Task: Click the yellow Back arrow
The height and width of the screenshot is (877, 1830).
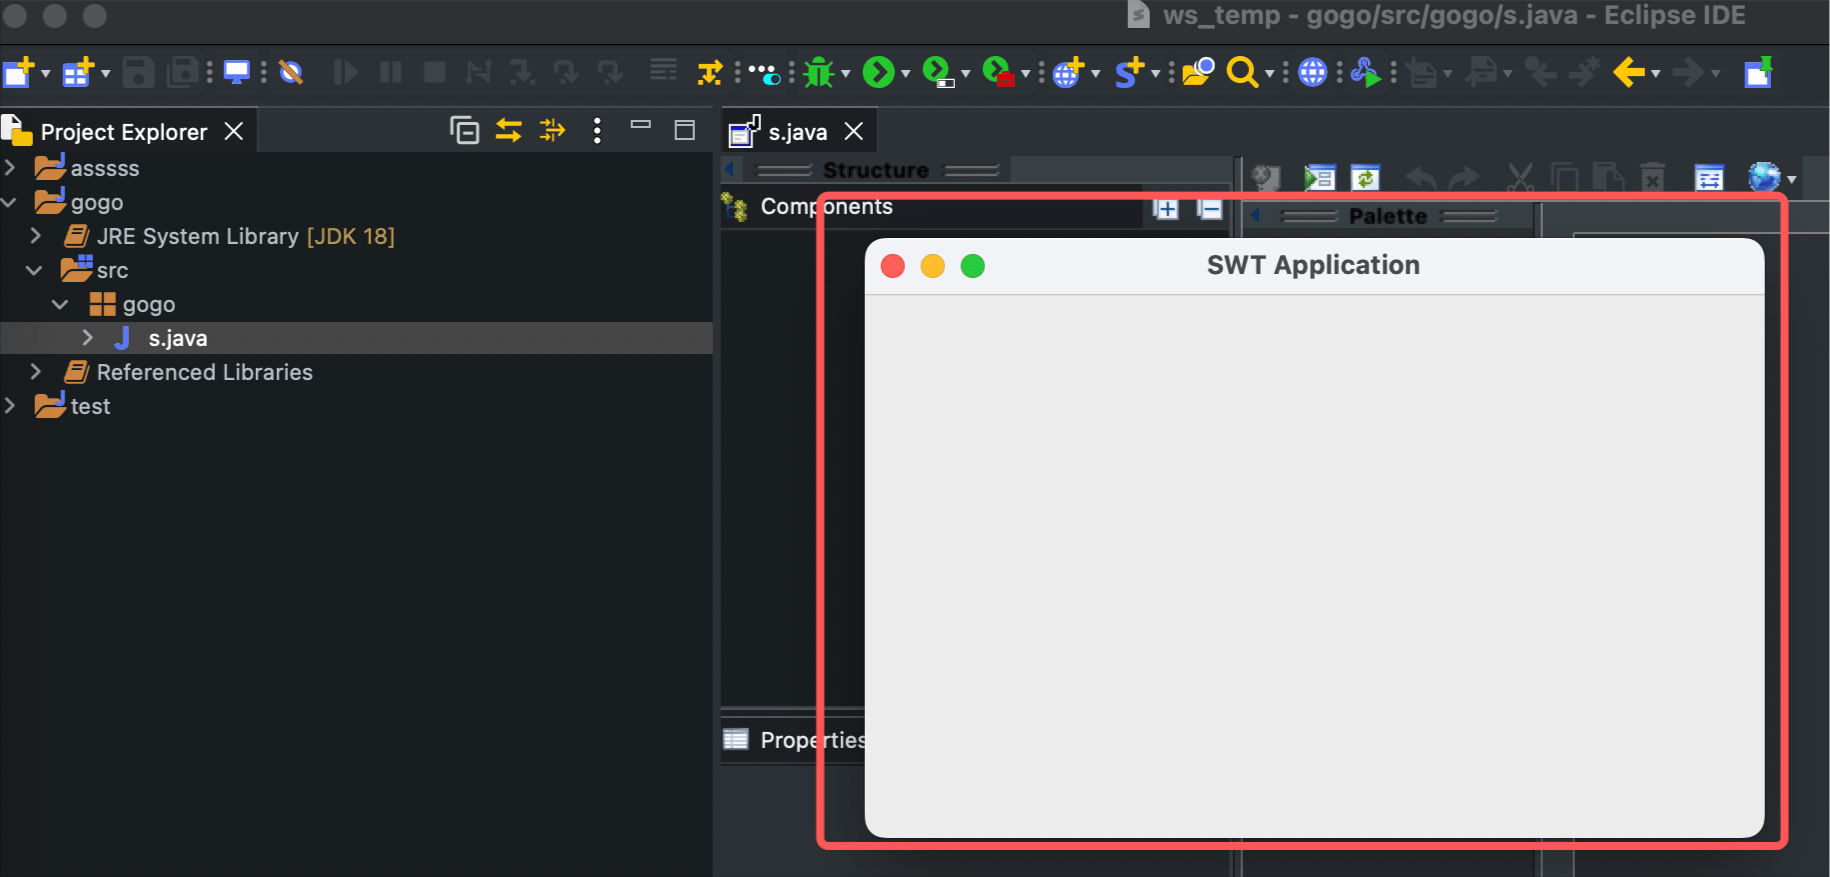Action: tap(1629, 72)
